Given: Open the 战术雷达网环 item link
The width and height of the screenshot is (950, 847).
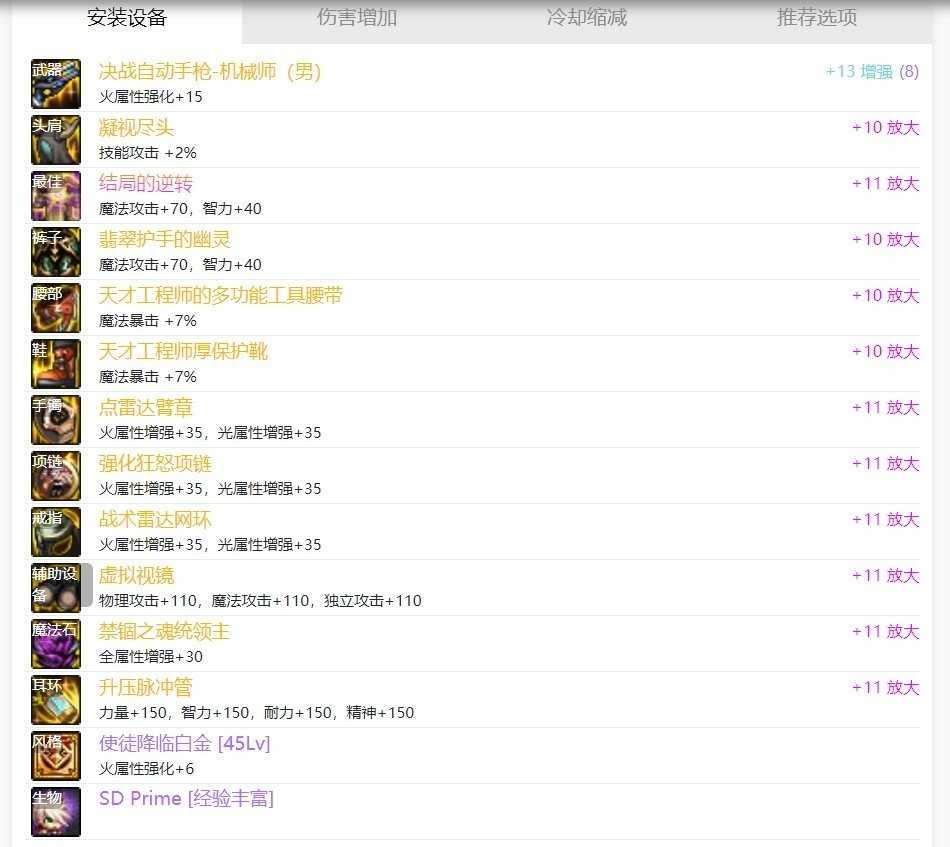Looking at the screenshot, I should pyautogui.click(x=155, y=519).
